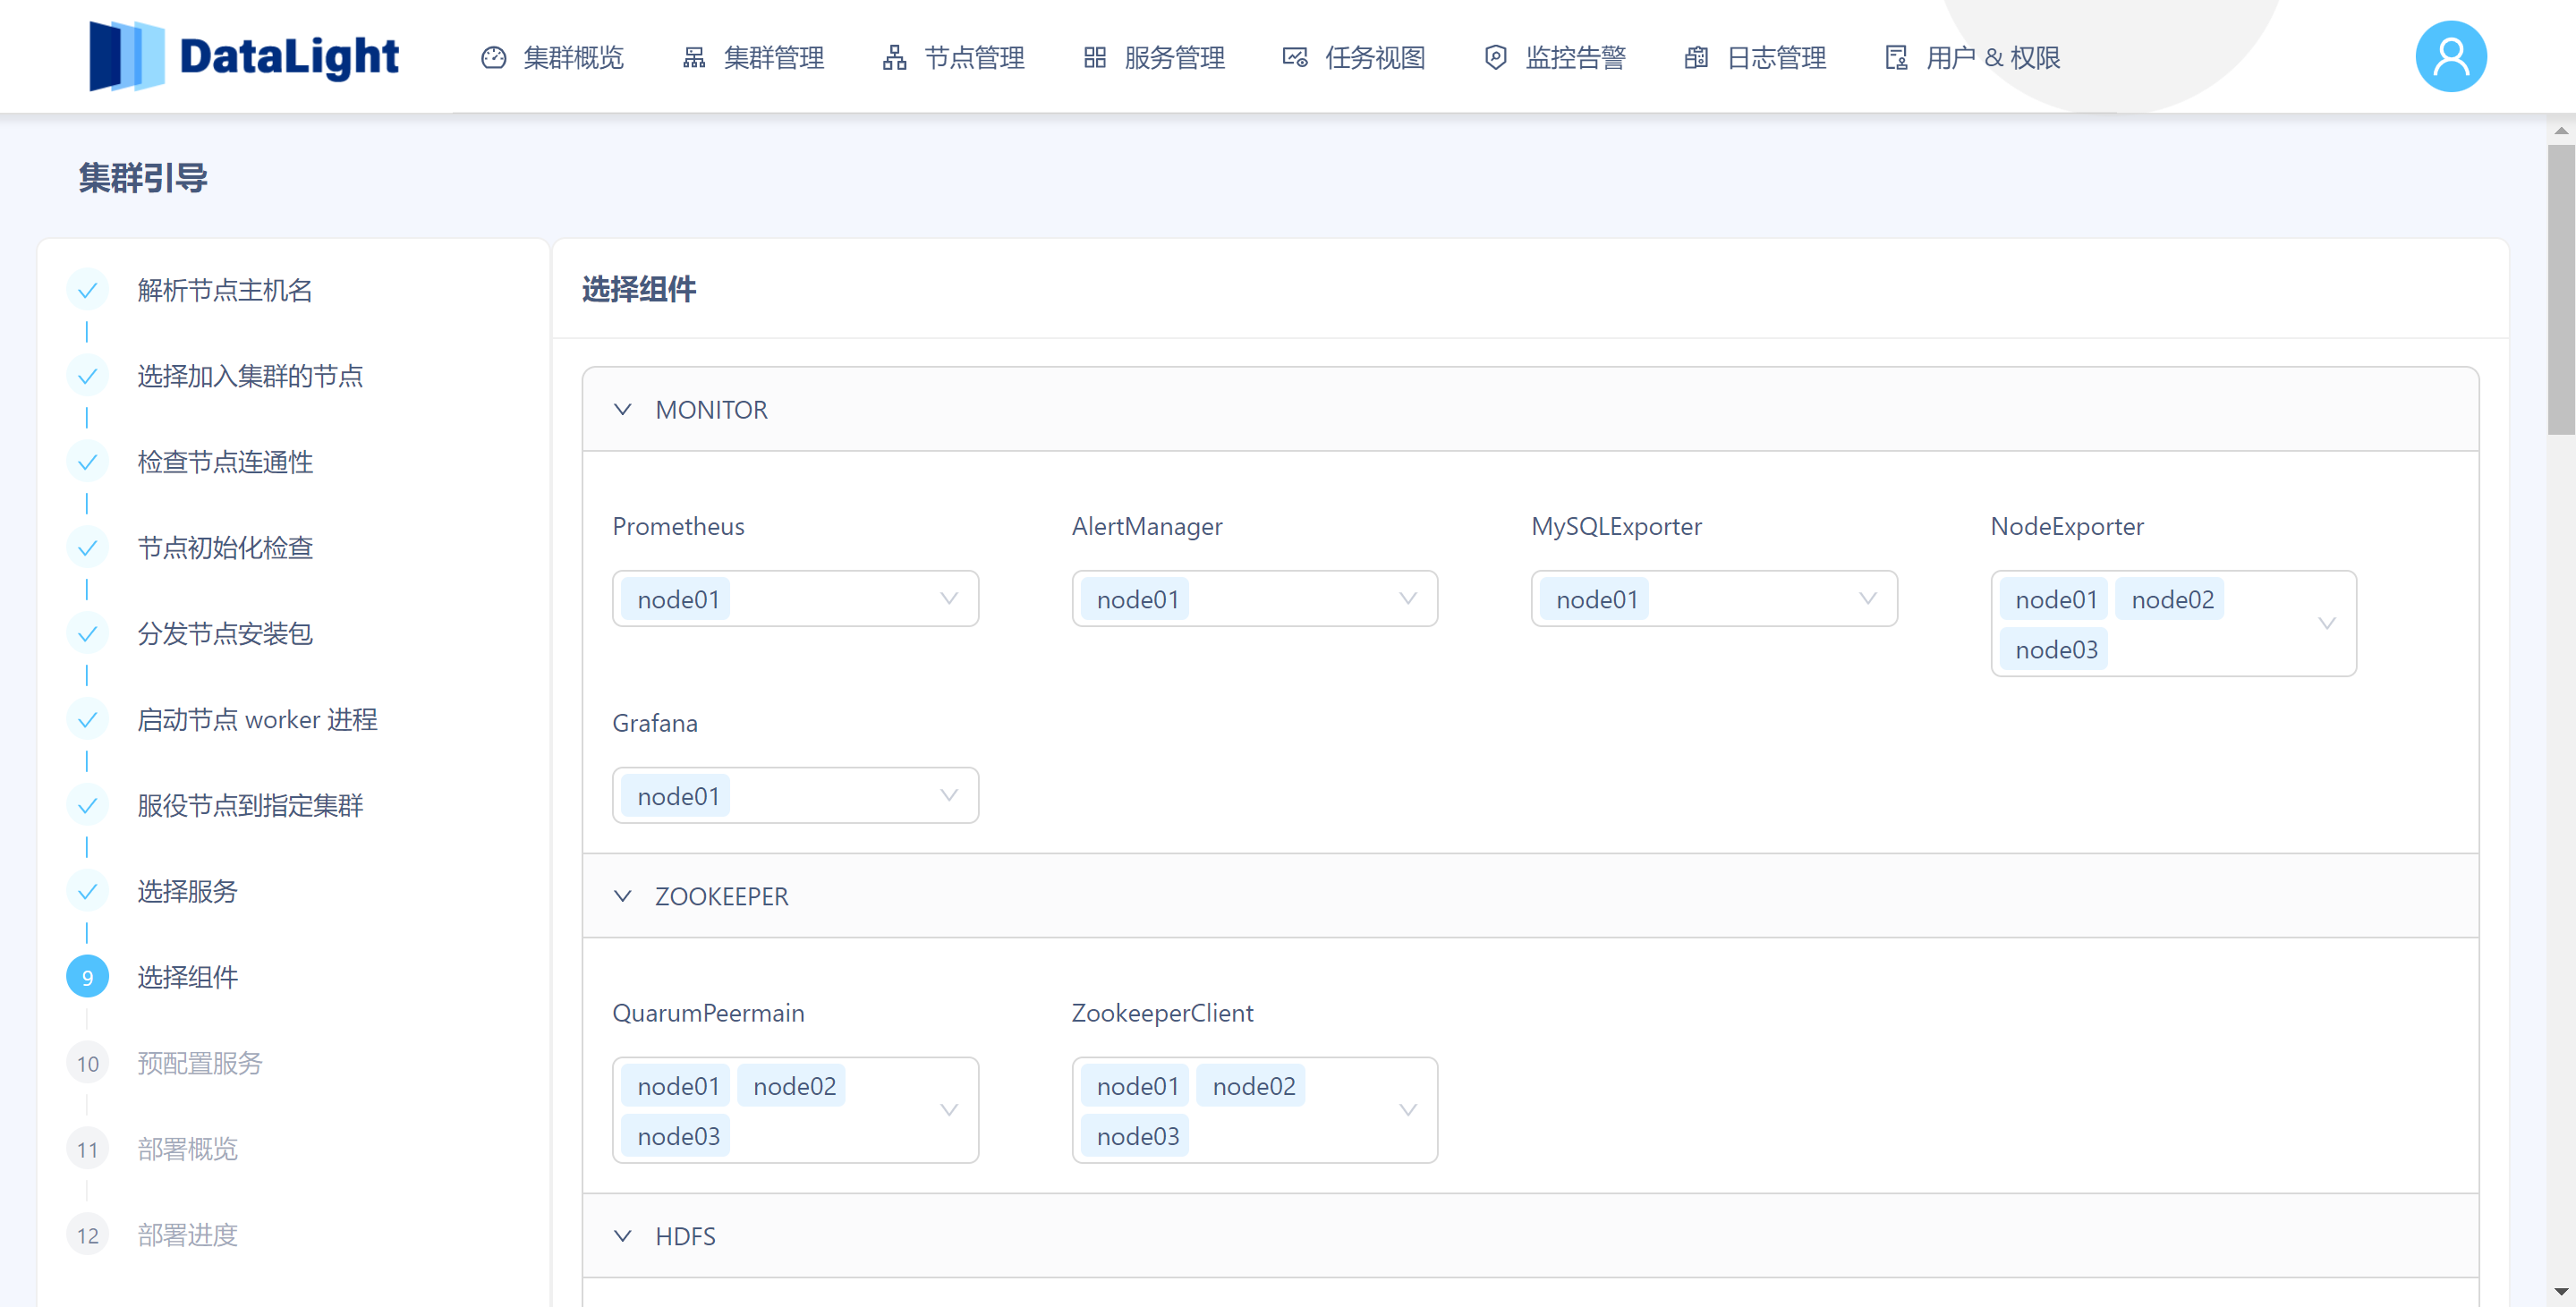Screen dimensions: 2576x1307
Task: Click the checkmark icon for 分发节点安装包
Action: point(87,634)
